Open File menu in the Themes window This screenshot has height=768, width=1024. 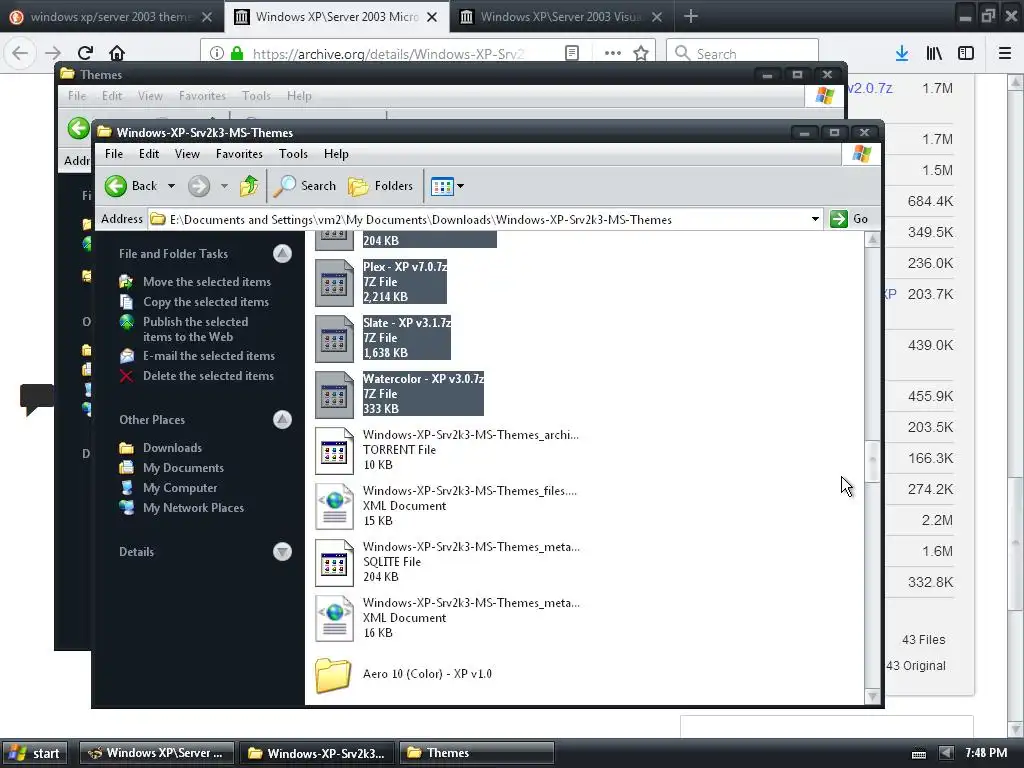[76, 96]
